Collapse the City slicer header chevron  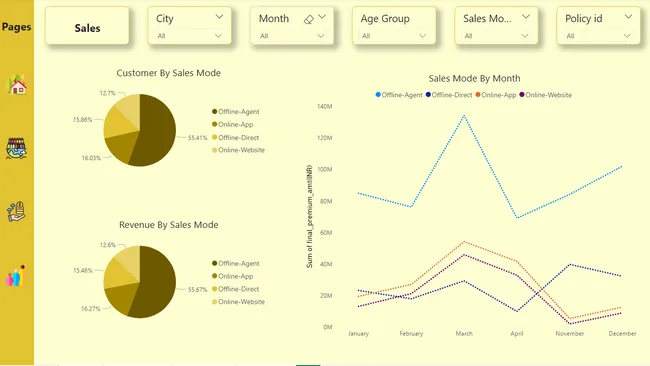[x=219, y=17]
